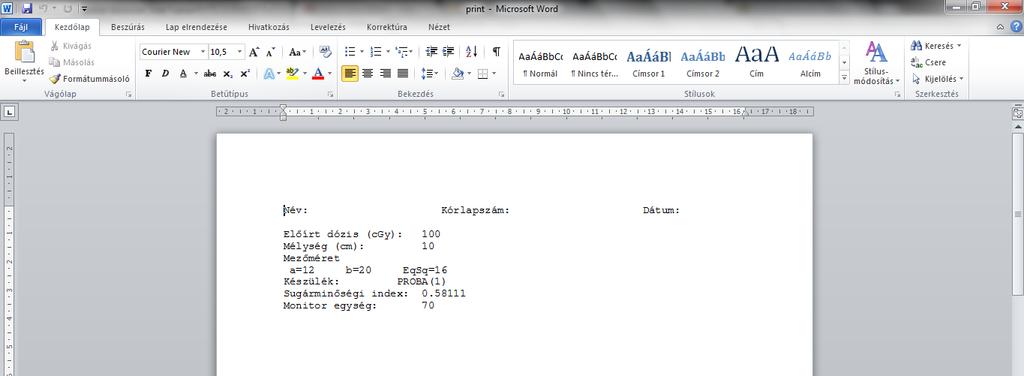Toggle bold formatting with the F button
The image size is (1024, 376).
click(x=148, y=74)
